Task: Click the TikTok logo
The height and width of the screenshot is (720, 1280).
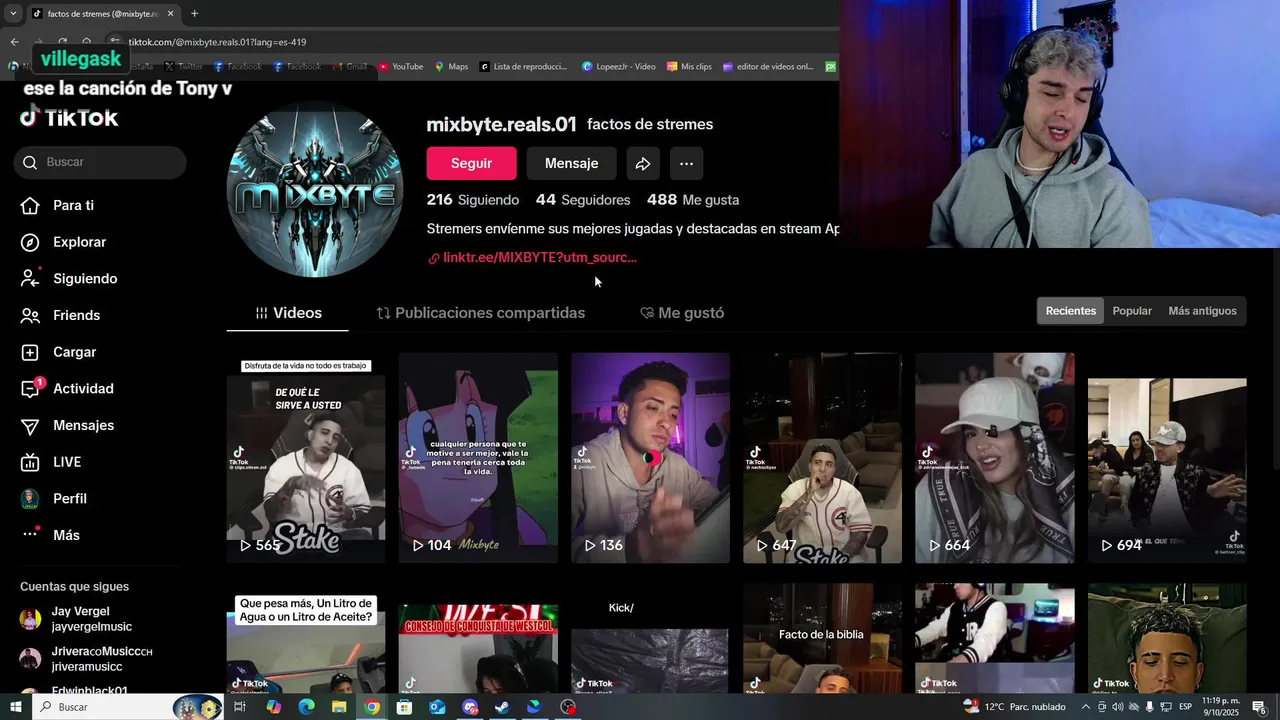Action: (69, 118)
